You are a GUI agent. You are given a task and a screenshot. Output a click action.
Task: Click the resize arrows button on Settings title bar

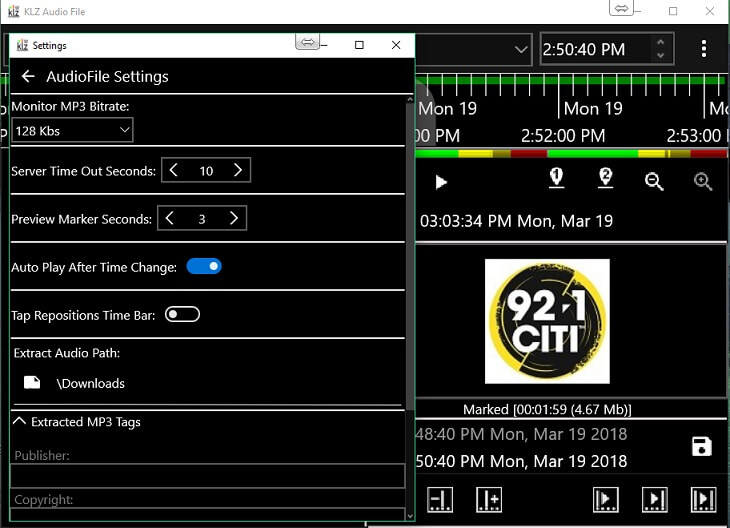click(307, 42)
